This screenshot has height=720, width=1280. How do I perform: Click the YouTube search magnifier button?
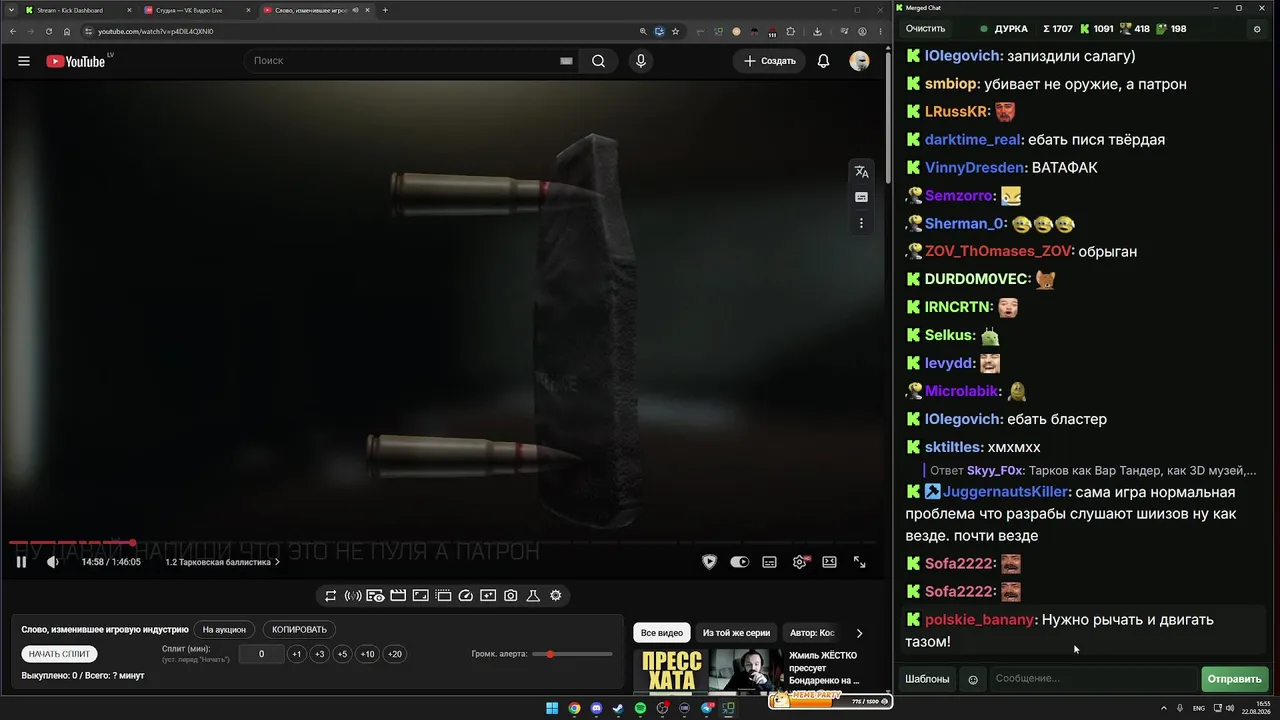pyautogui.click(x=598, y=61)
